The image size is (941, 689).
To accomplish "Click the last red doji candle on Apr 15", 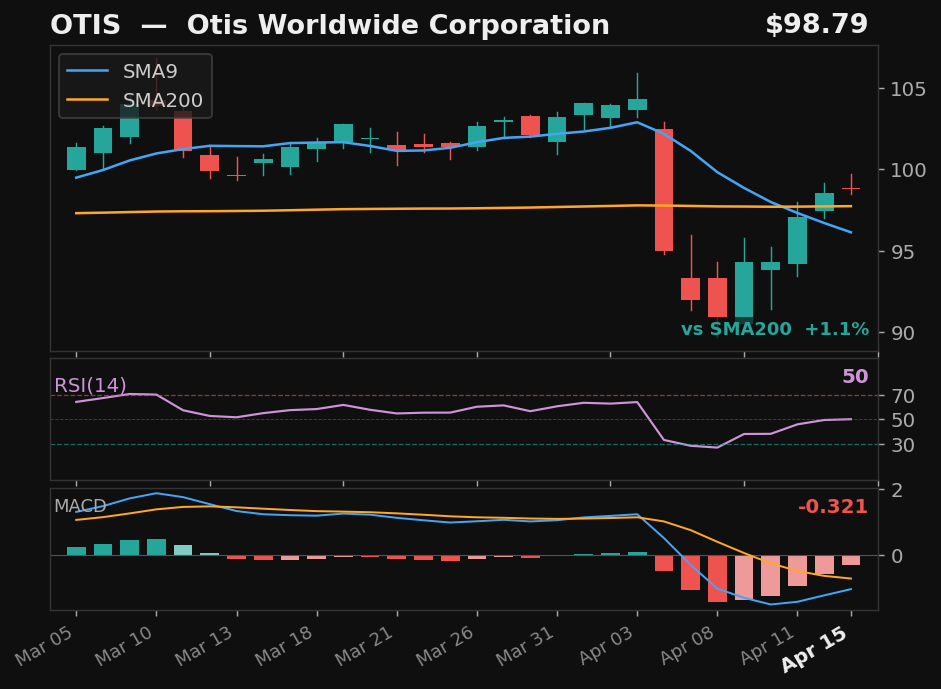I will point(851,188).
